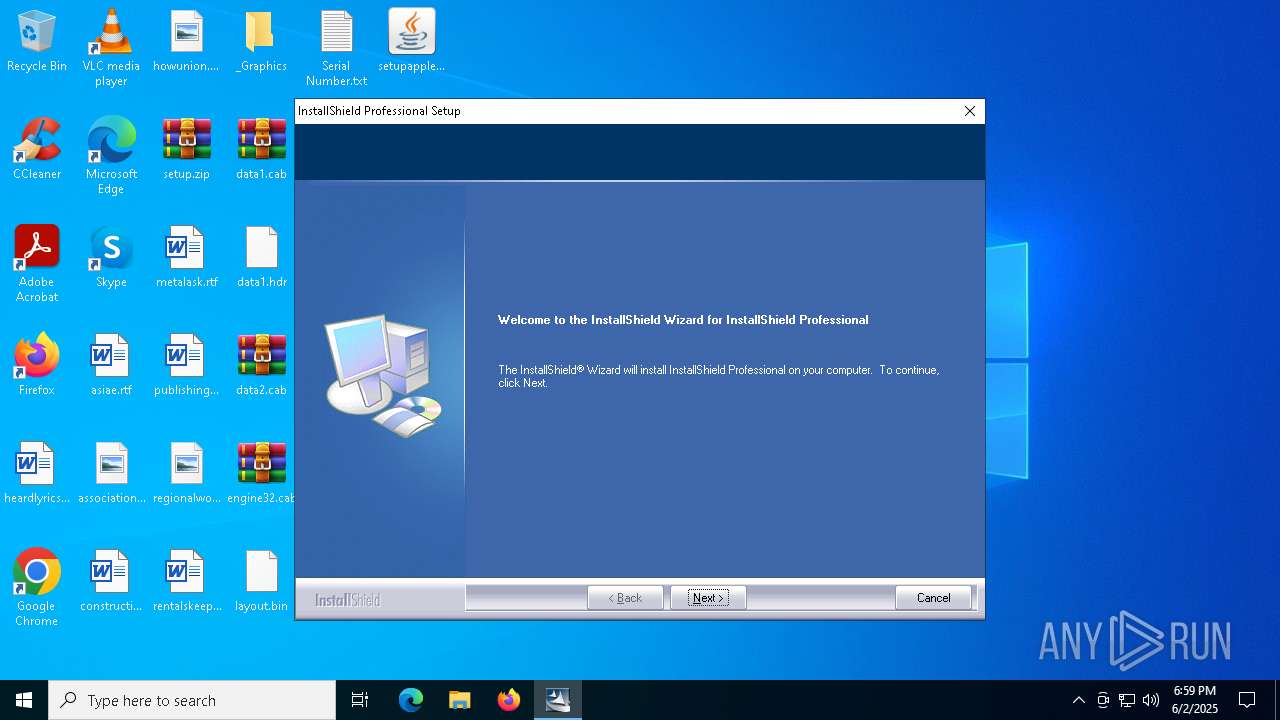Launch Skype from the desktop
Viewport: 1280px width, 720px height.
111,258
